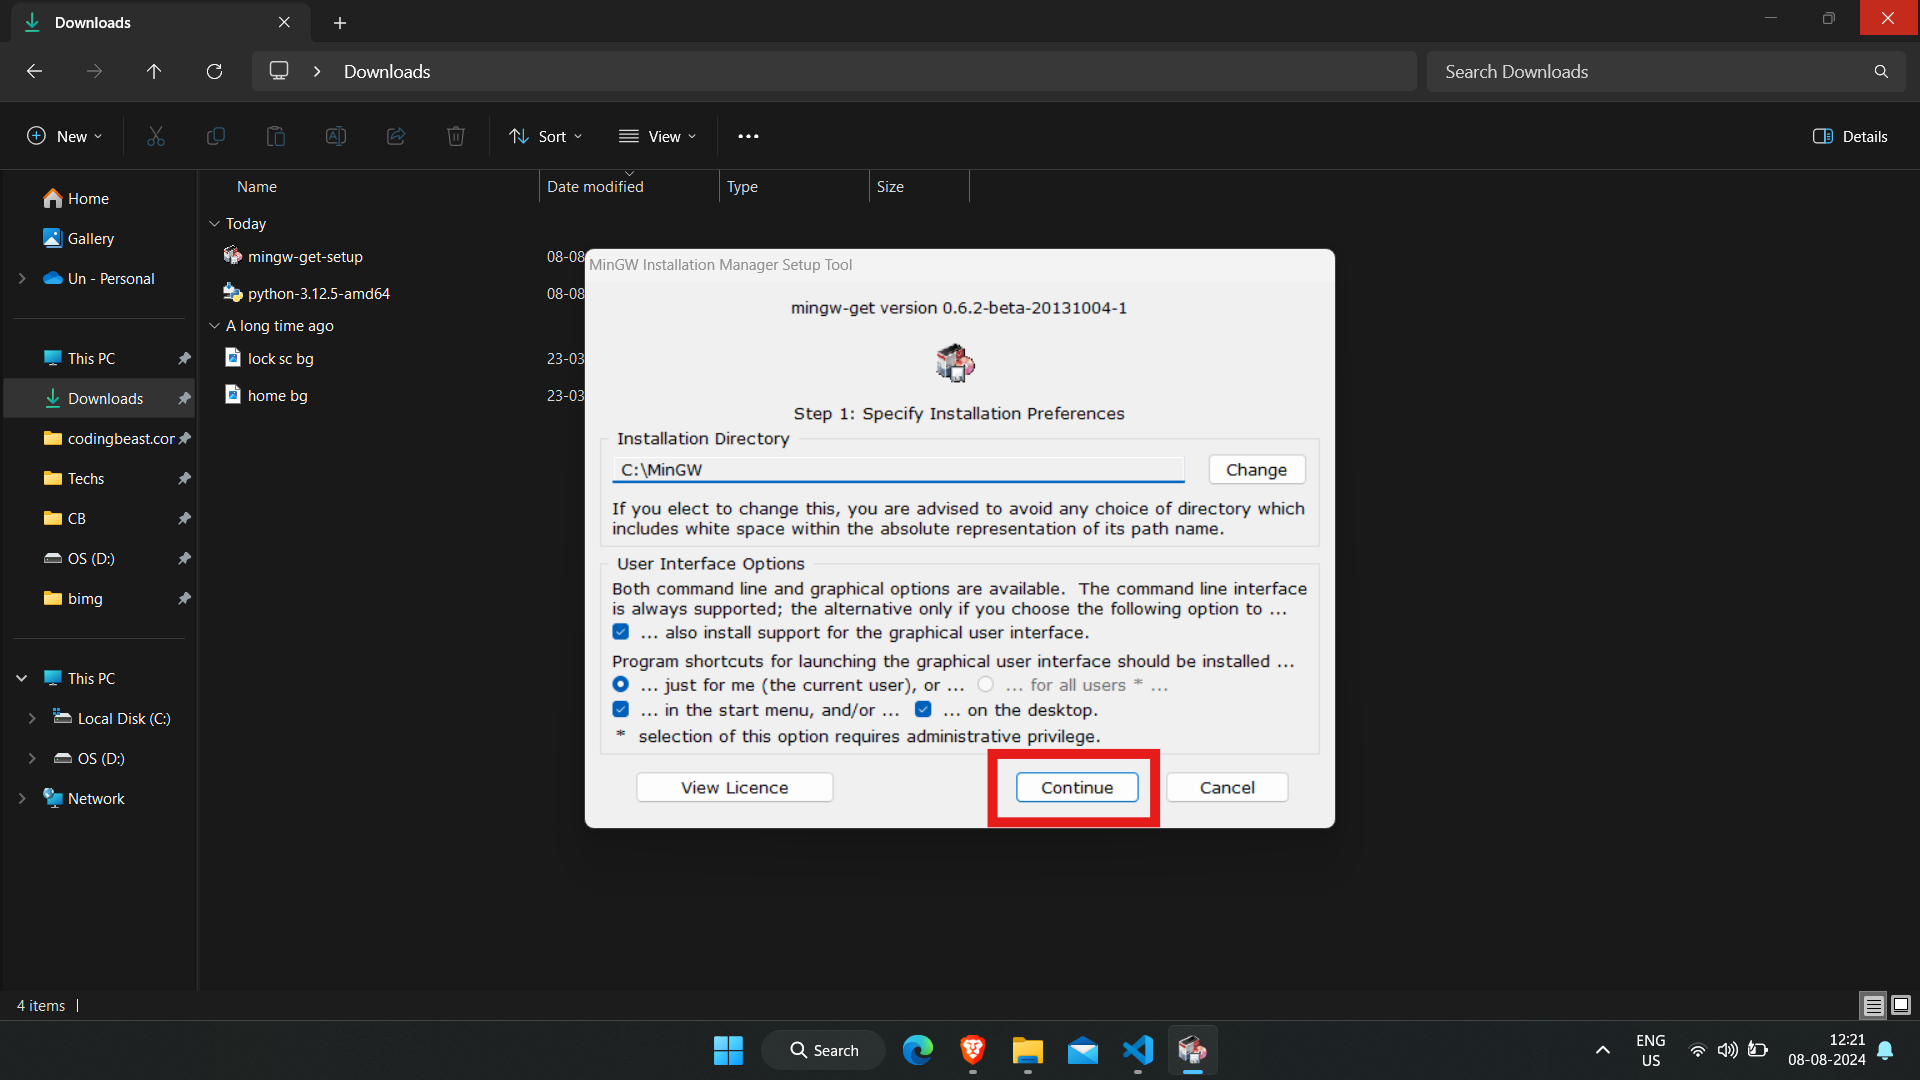Open the Techs pinned folder

86,478
